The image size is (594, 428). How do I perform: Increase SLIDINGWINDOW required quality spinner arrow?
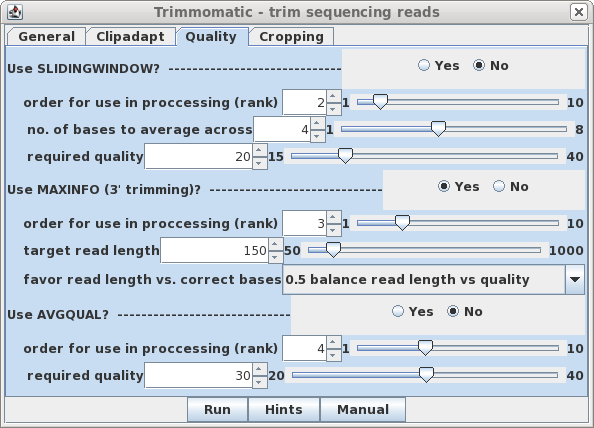tap(259, 150)
